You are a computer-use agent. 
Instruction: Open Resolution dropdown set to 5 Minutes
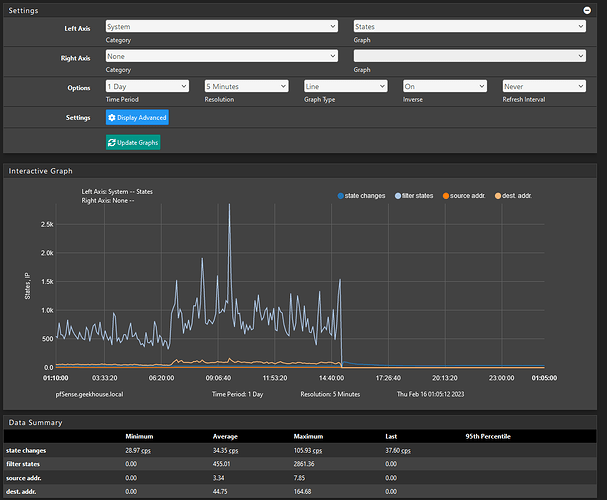pyautogui.click(x=246, y=87)
